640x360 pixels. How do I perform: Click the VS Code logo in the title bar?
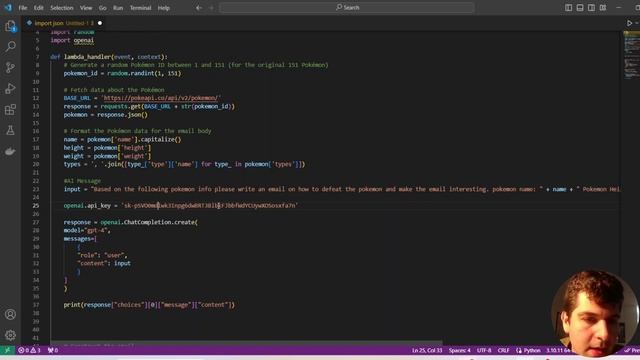(x=8, y=7)
